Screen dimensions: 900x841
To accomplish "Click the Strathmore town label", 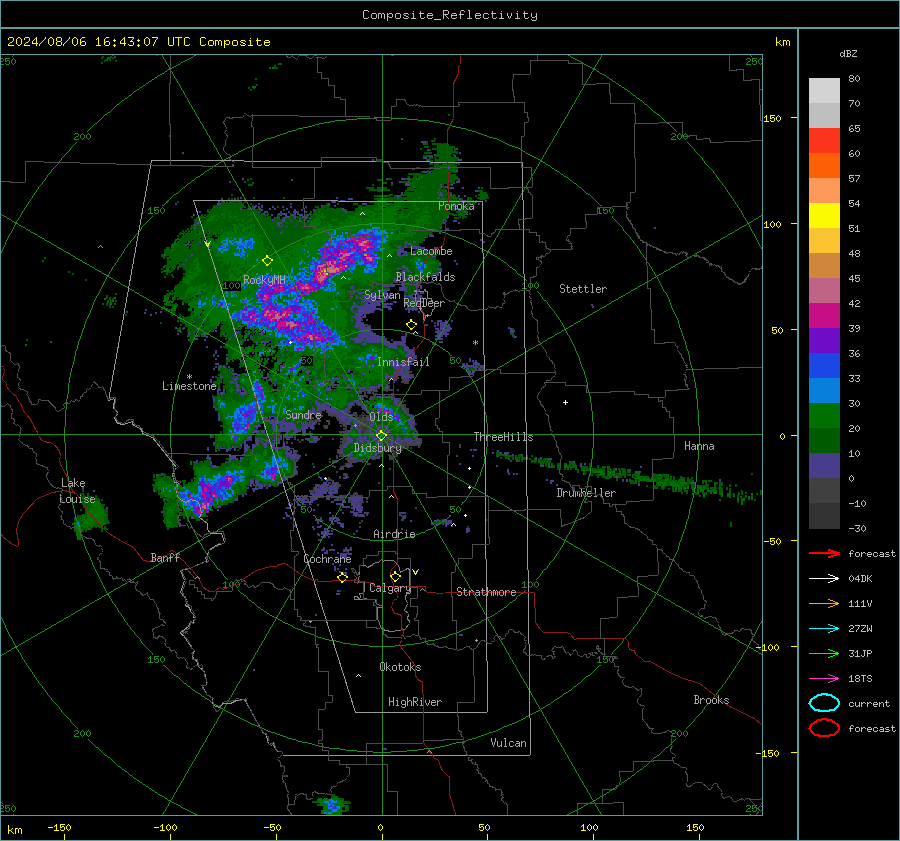I will [486, 592].
